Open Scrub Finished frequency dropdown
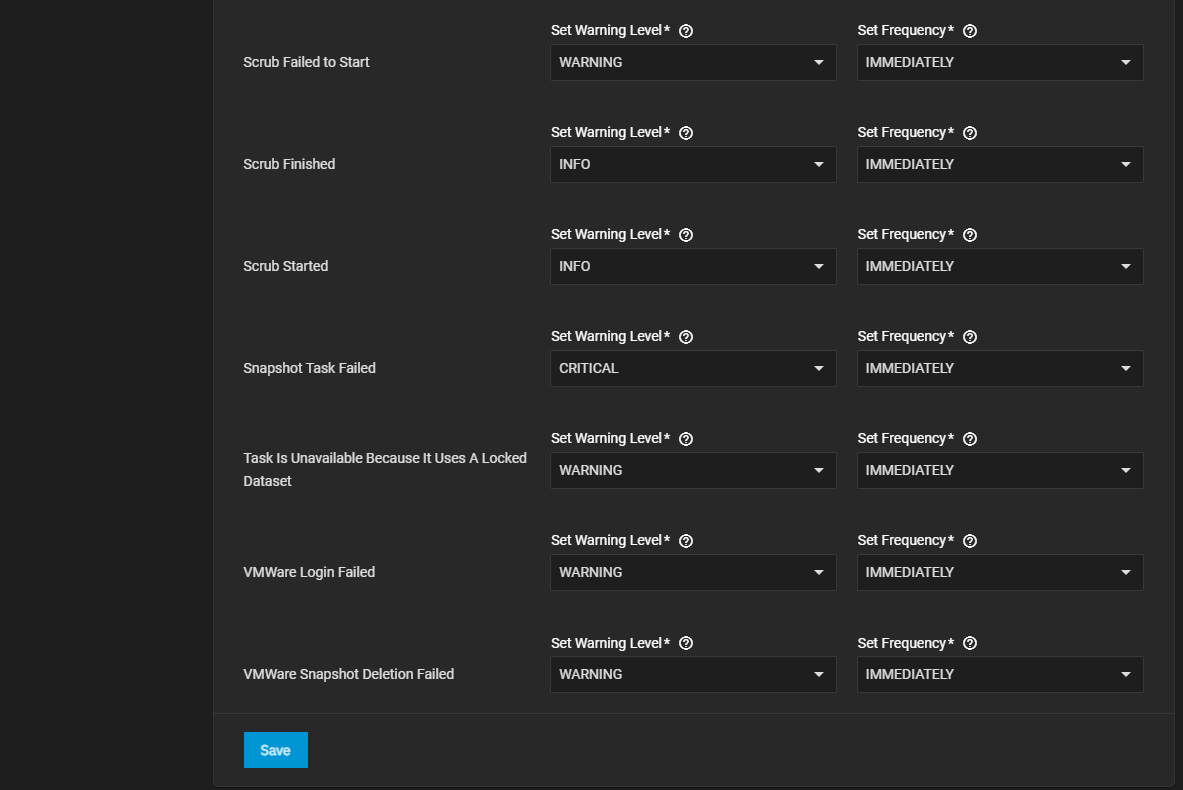 point(1000,164)
